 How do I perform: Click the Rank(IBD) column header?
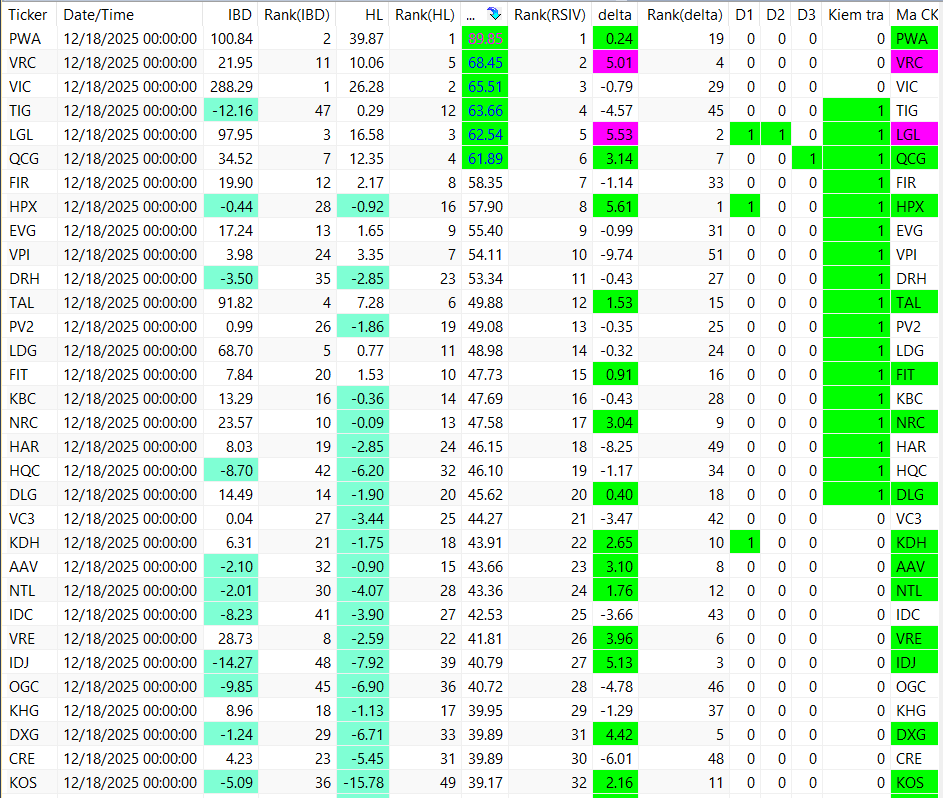296,14
